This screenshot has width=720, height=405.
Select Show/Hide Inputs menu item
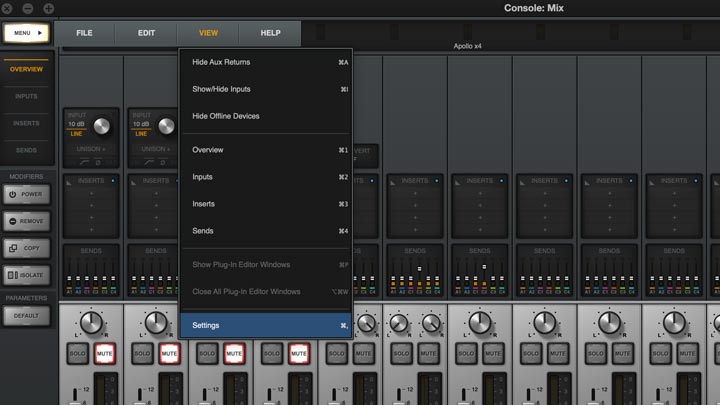[x=266, y=89]
